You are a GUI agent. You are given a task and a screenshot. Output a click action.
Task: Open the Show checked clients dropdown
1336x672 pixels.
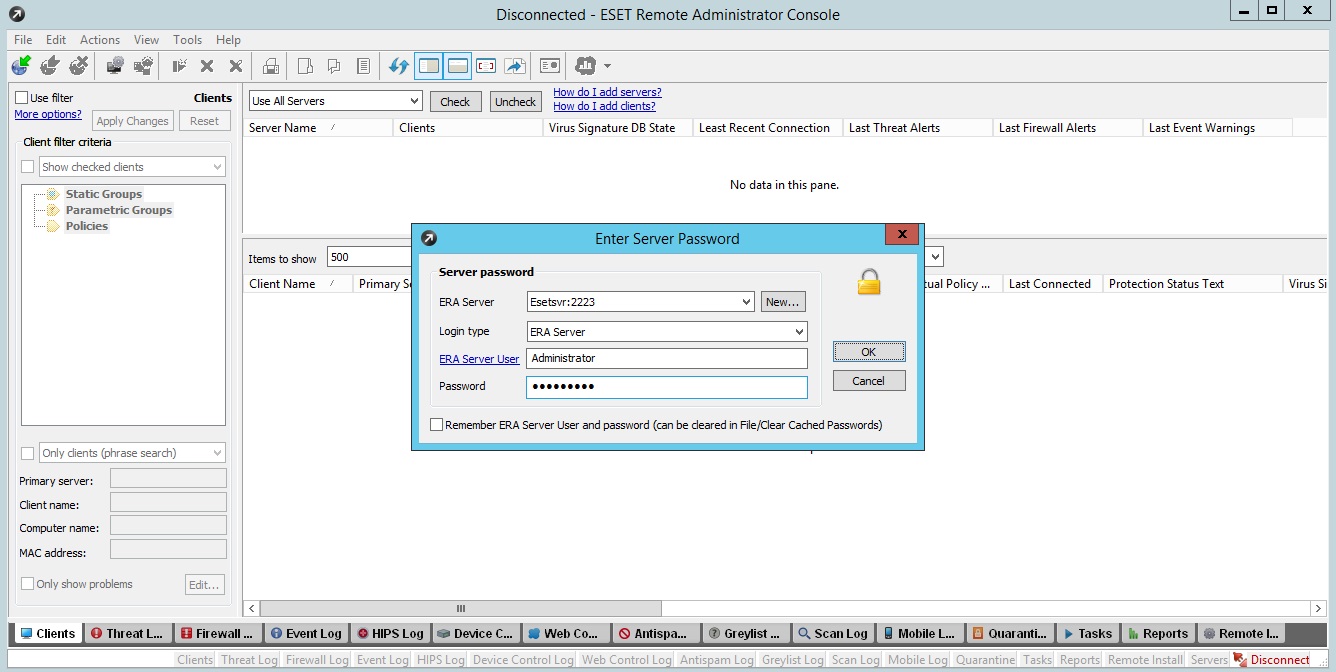(x=132, y=167)
